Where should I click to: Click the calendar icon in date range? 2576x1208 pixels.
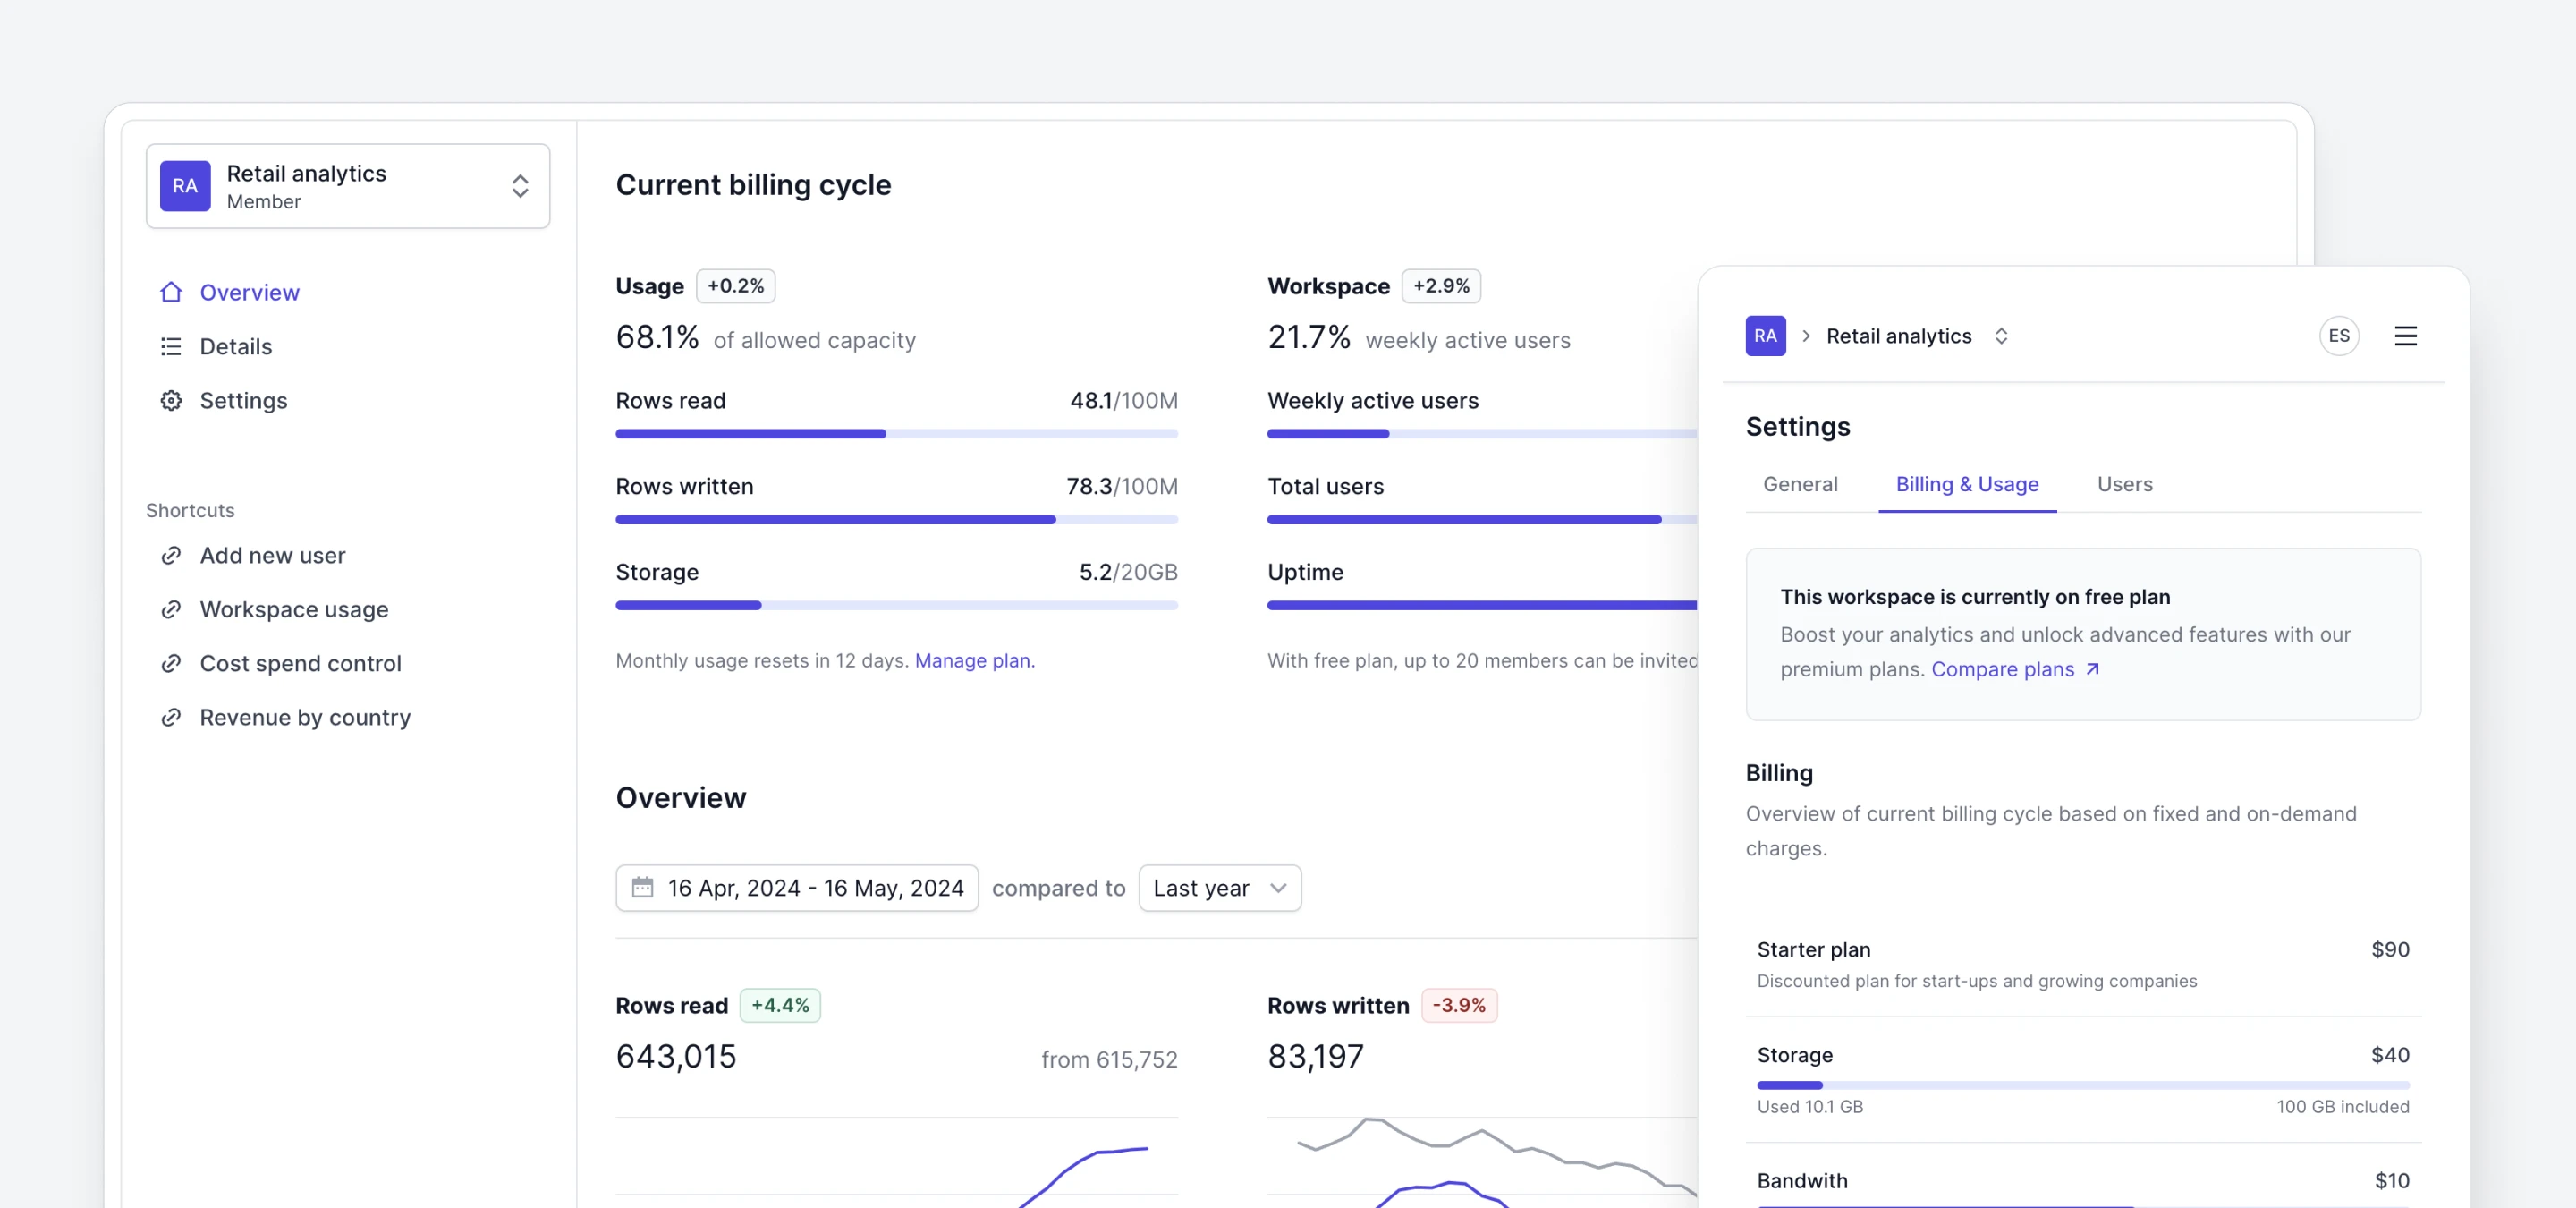pos(642,887)
